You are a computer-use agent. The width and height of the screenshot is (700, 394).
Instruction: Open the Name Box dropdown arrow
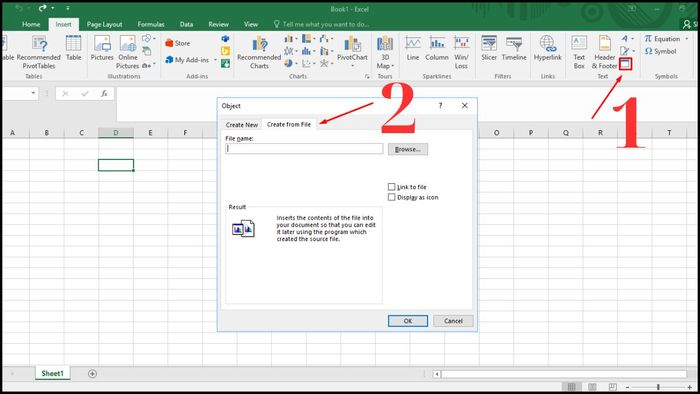[33, 93]
